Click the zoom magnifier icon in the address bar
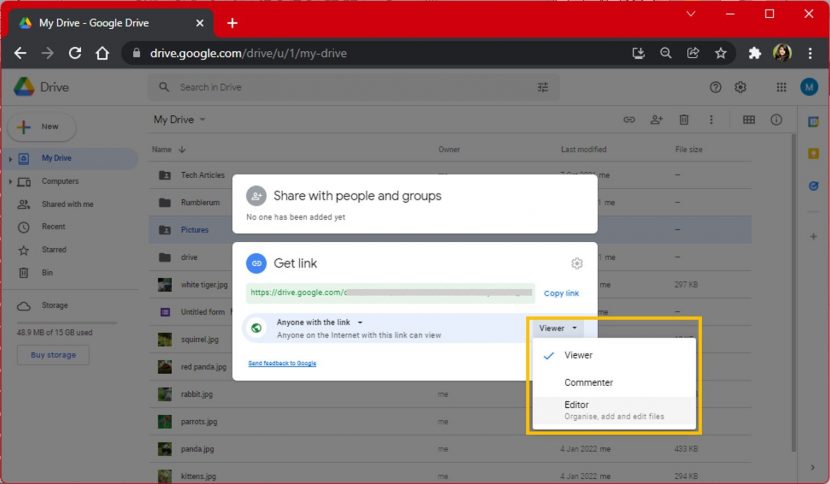Screen dimensions: 830x484 (666, 53)
